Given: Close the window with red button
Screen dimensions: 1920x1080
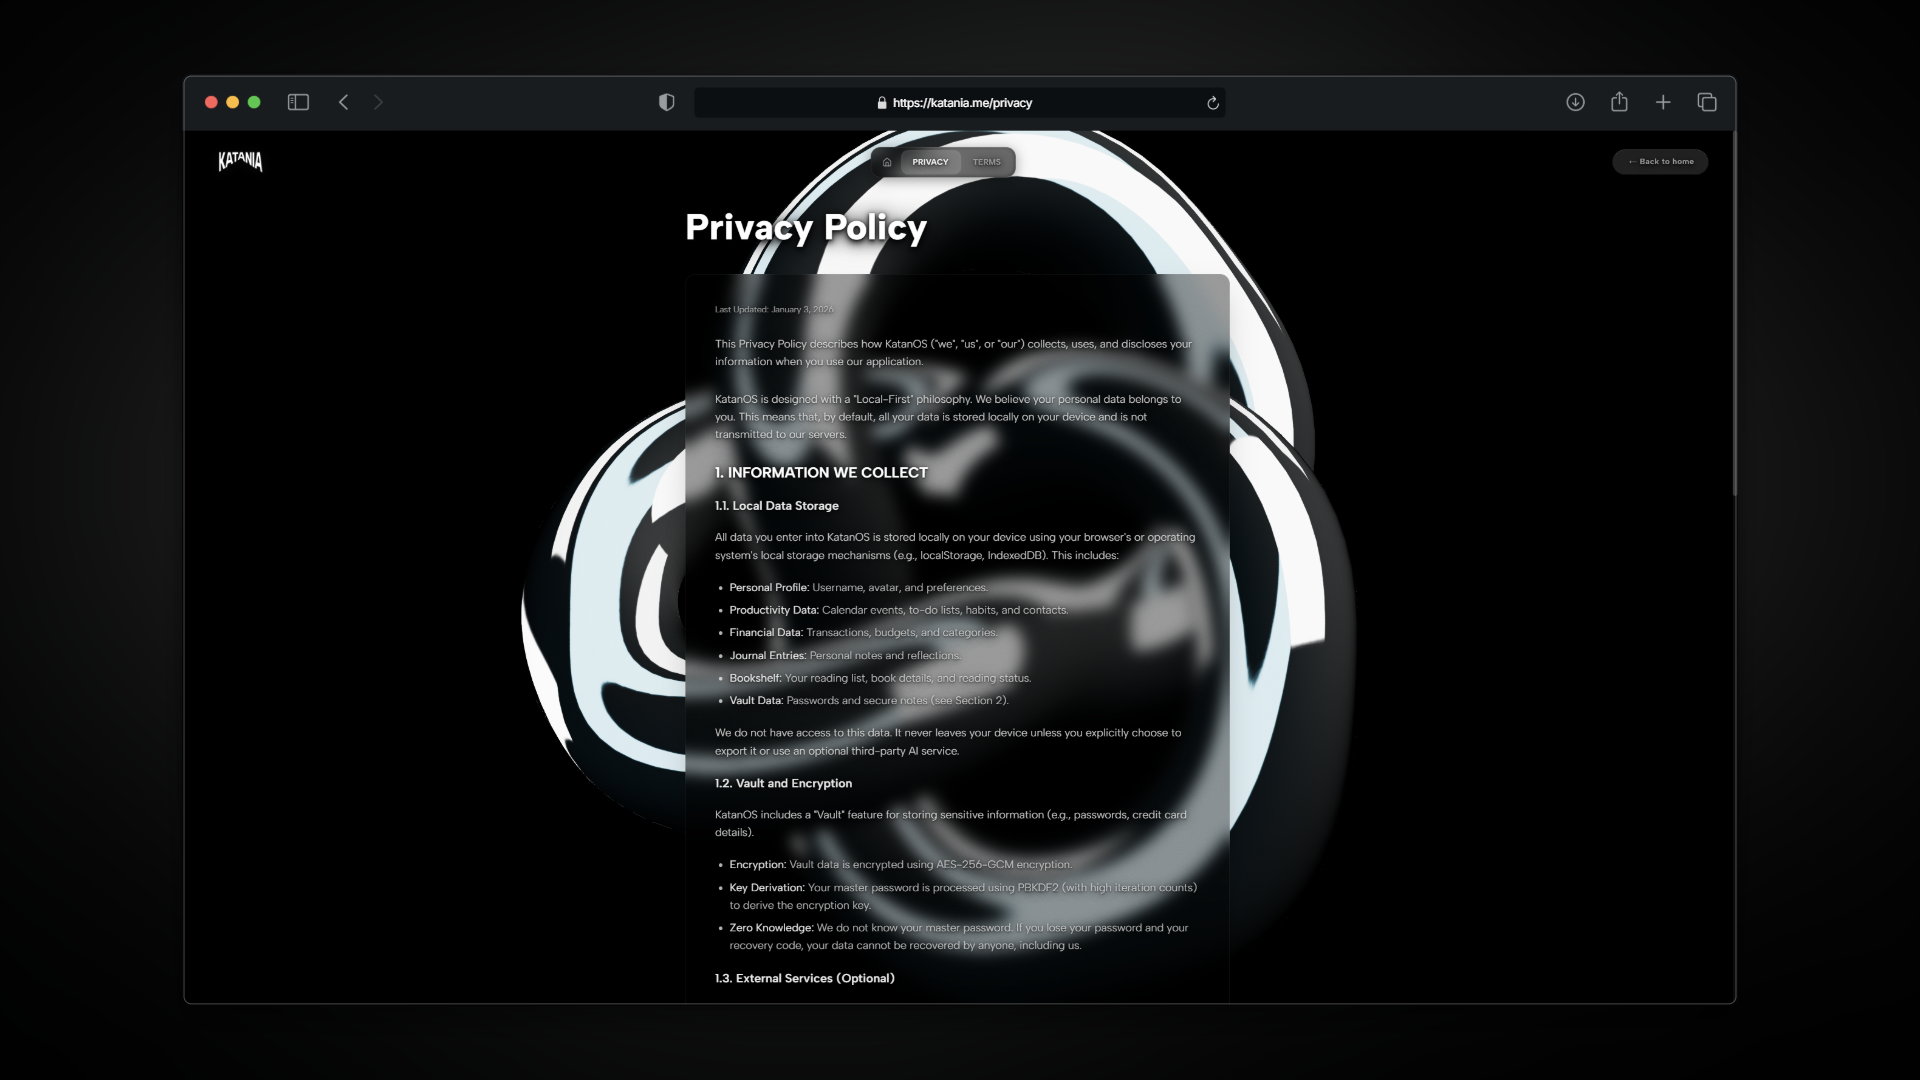Looking at the screenshot, I should point(211,102).
